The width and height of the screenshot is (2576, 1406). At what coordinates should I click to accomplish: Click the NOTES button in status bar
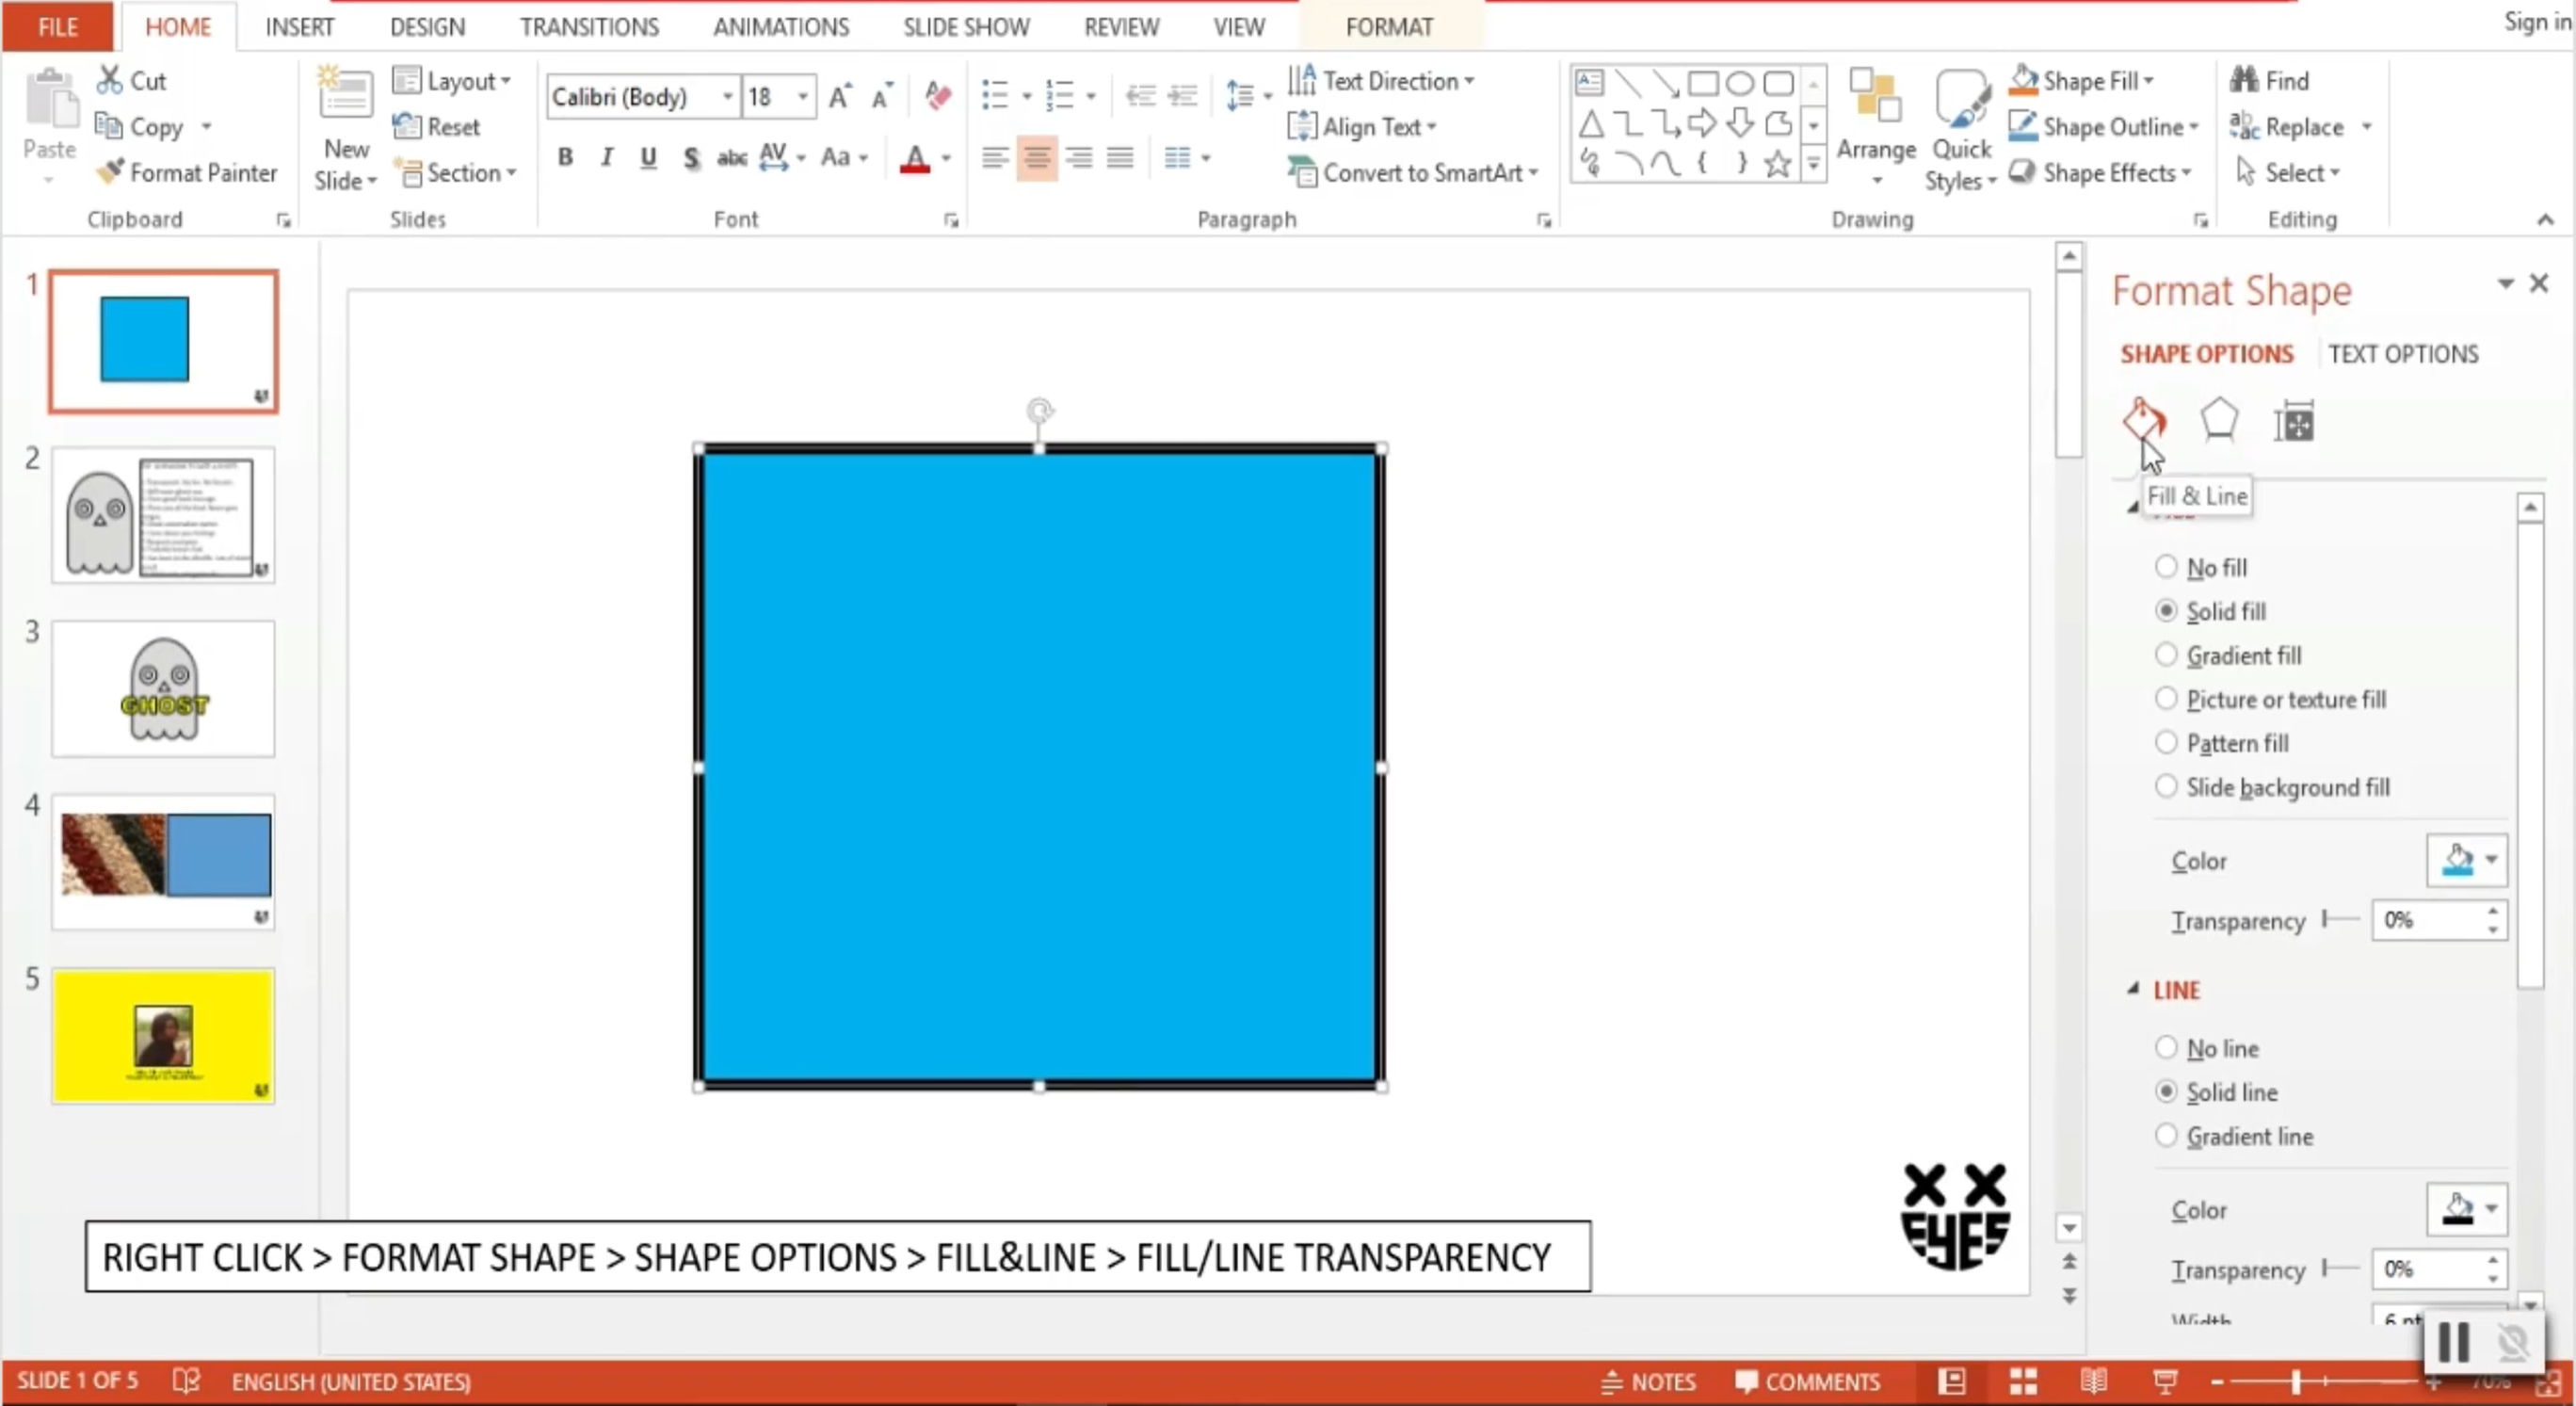click(x=1648, y=1381)
